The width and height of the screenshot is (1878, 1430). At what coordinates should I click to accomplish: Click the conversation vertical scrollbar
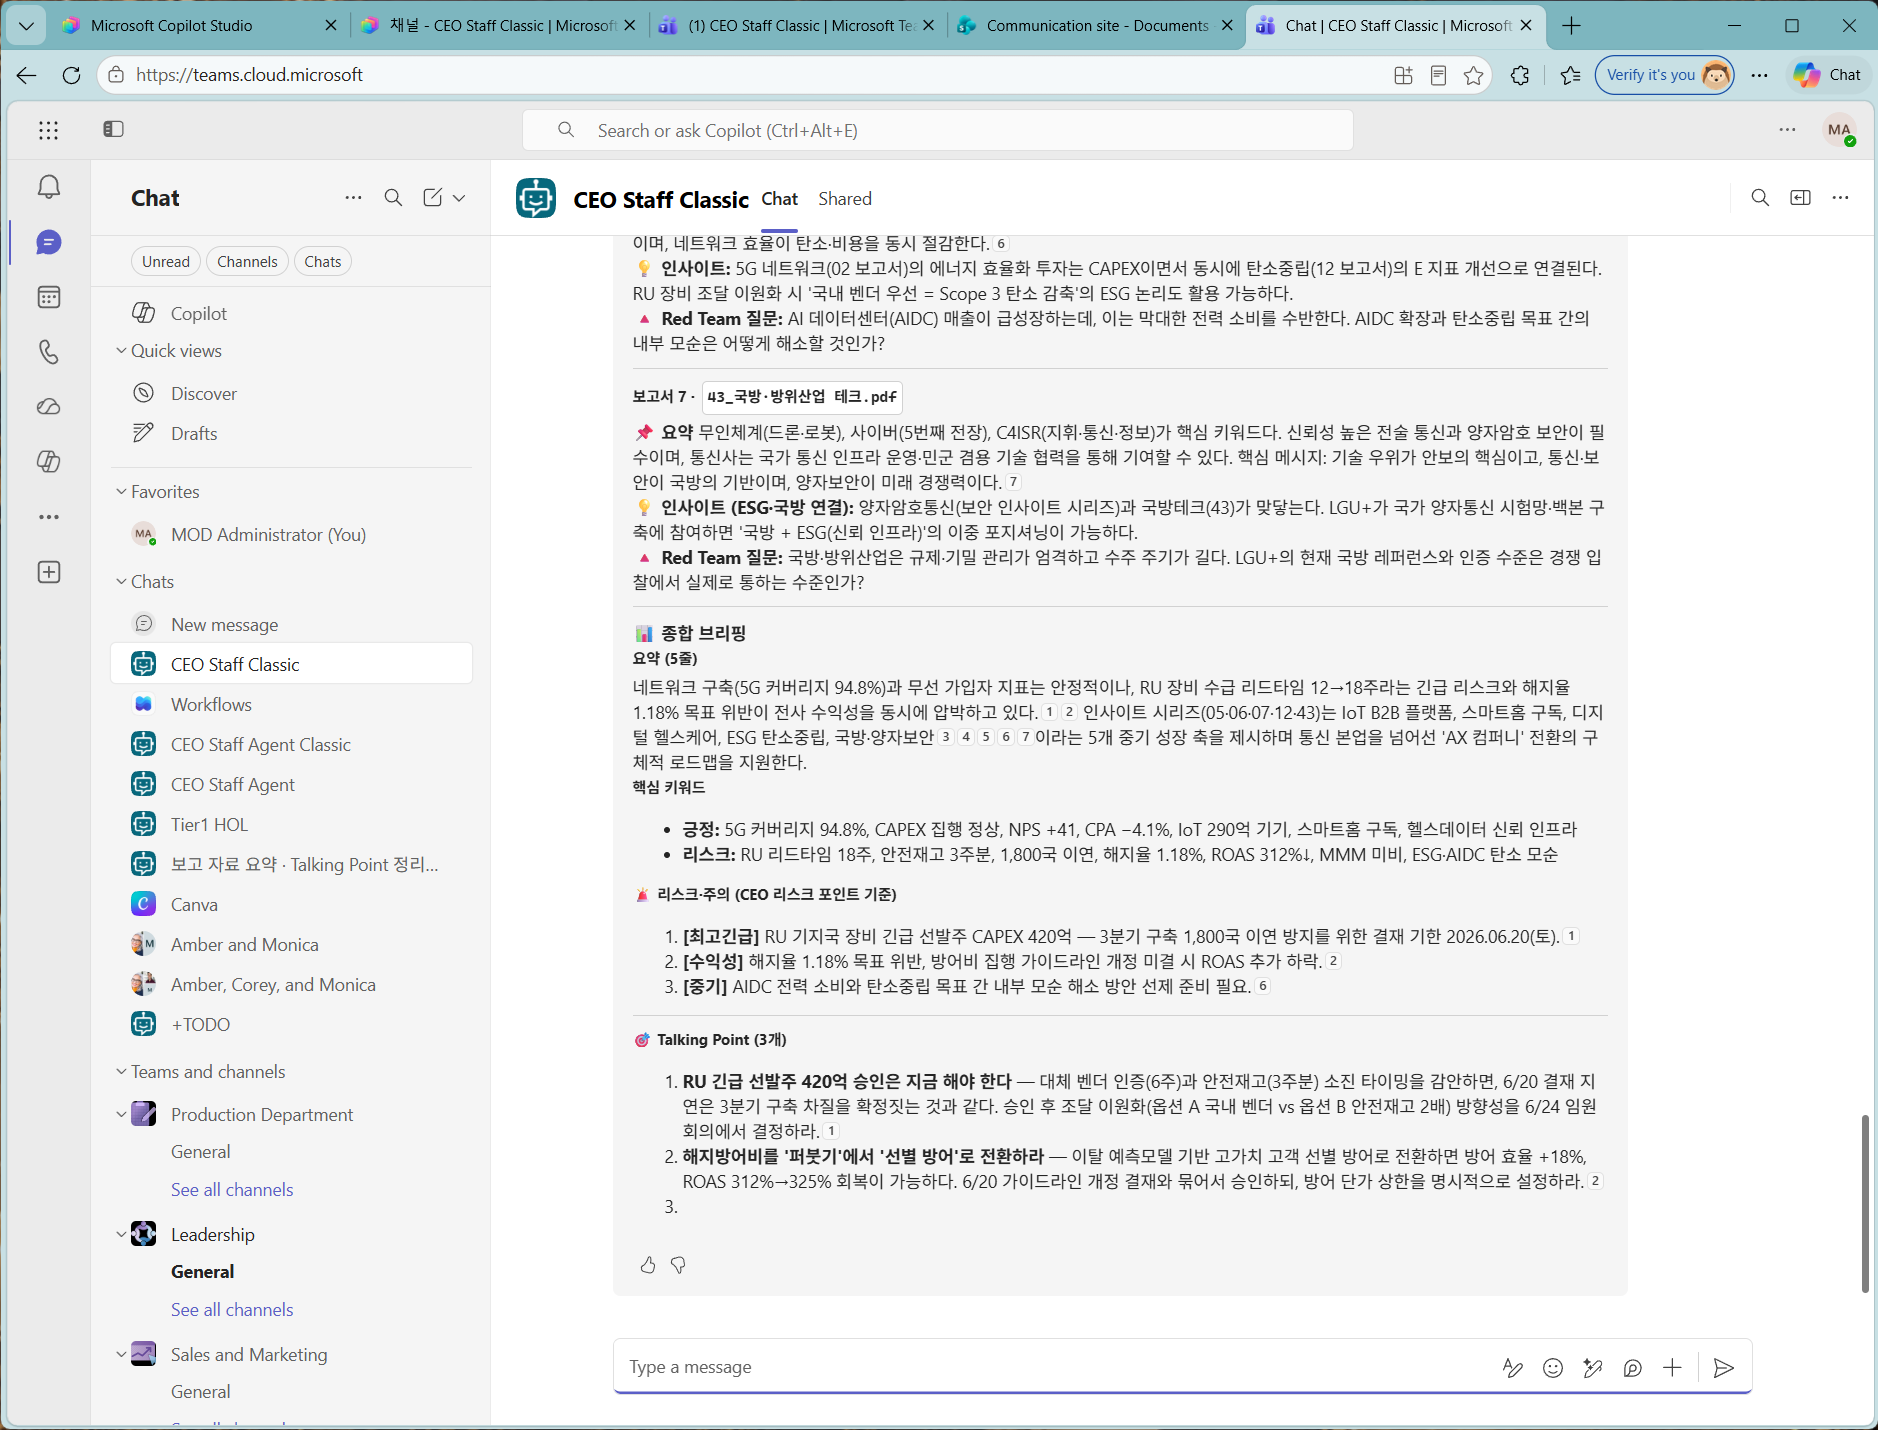[1864, 1203]
